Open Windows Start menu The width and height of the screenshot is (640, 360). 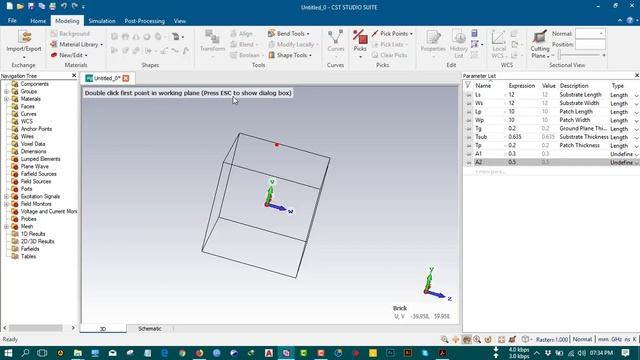click(x=8, y=353)
